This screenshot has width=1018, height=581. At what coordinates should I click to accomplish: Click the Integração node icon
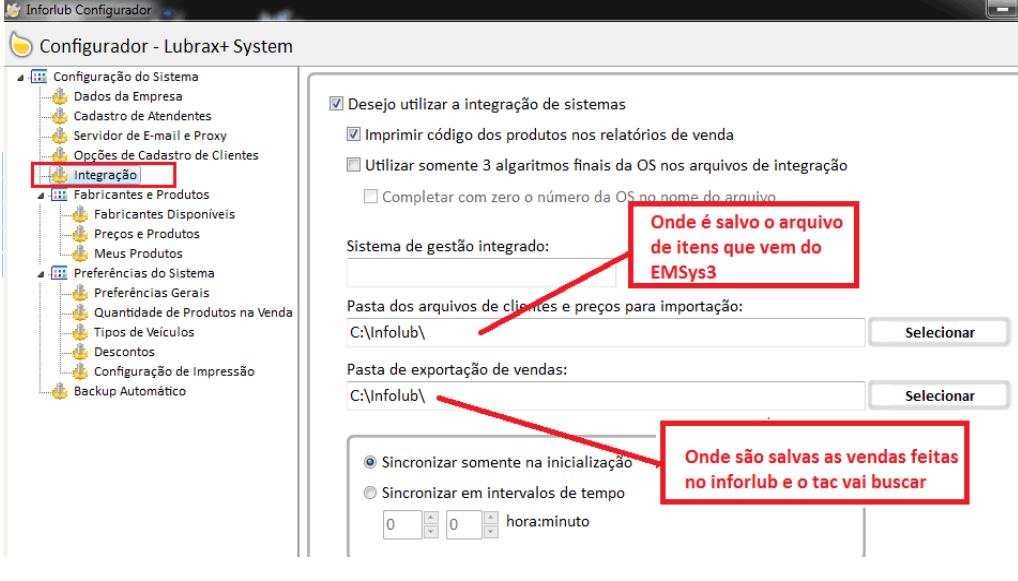pos(60,175)
